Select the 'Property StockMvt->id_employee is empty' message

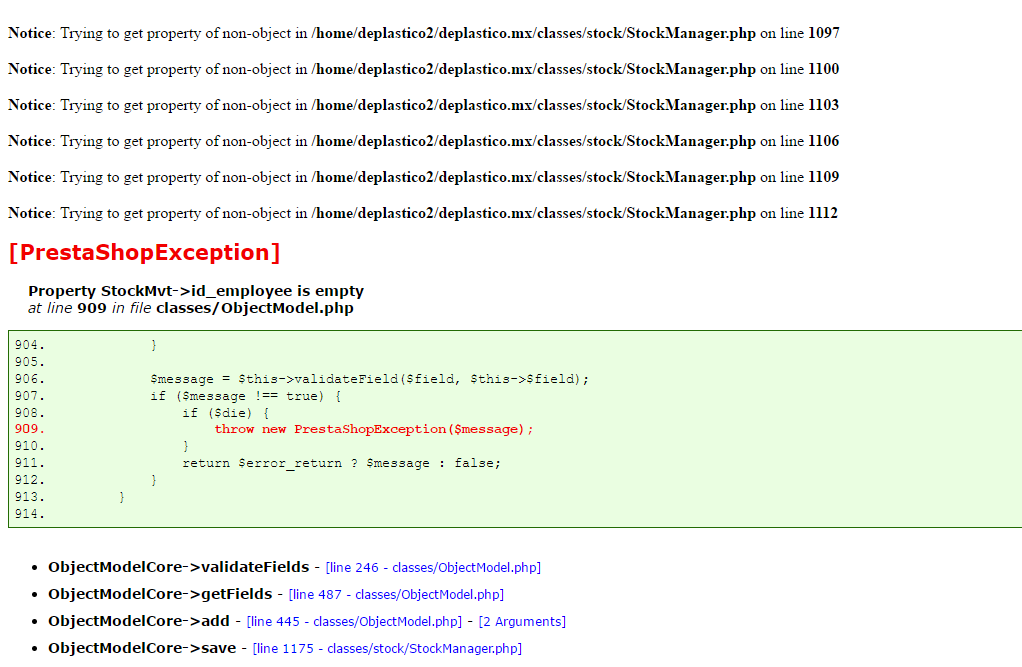(196, 291)
